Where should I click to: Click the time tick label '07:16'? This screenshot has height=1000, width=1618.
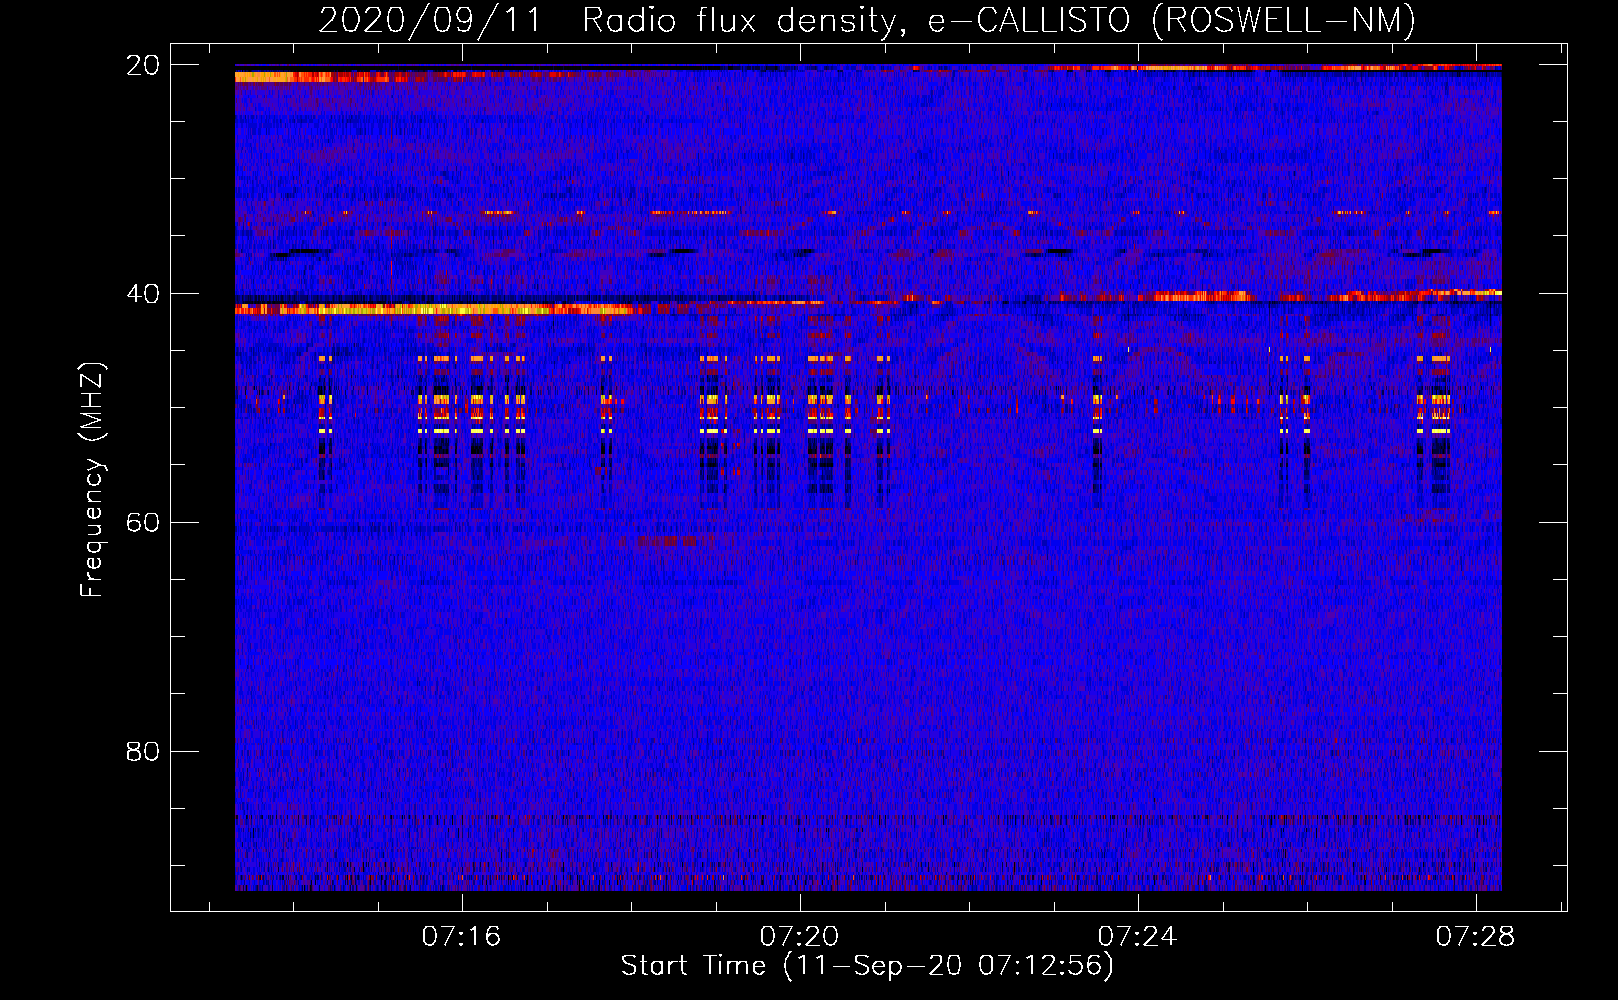tap(461, 936)
